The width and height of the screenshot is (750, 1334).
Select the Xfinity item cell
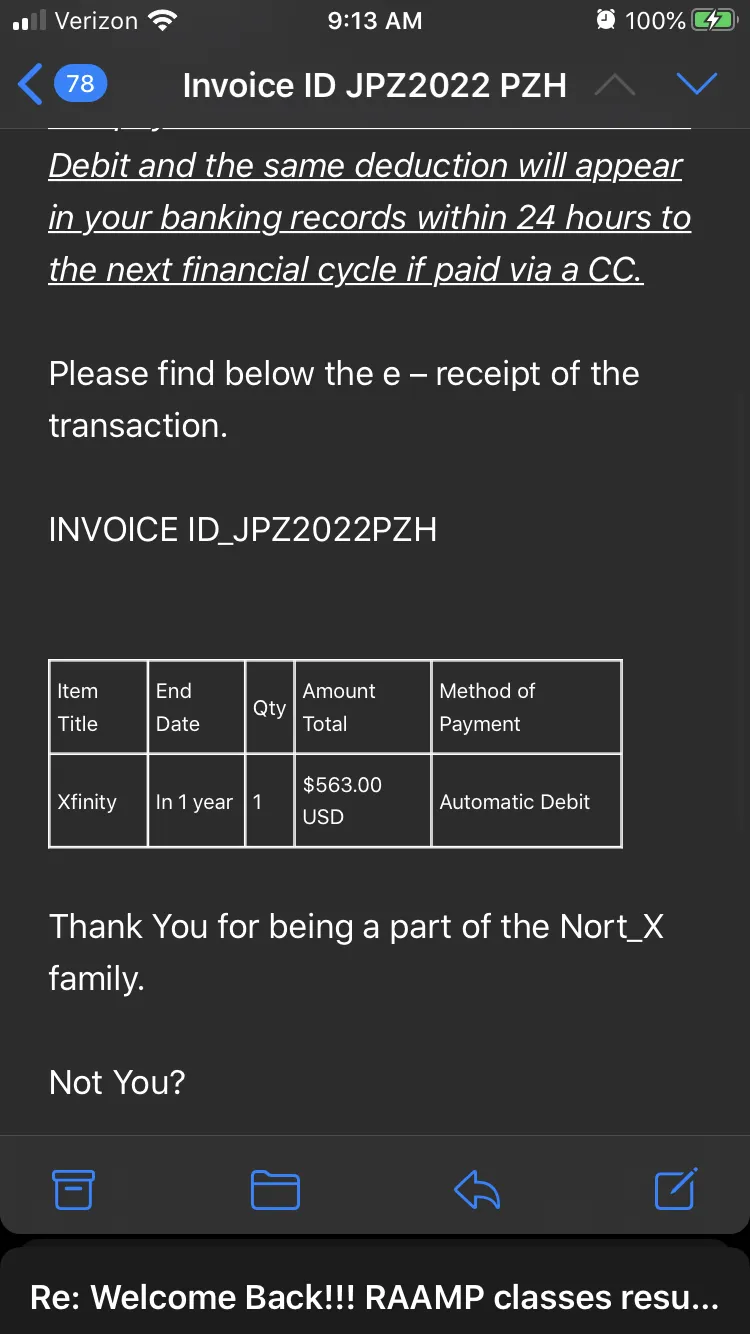click(98, 801)
